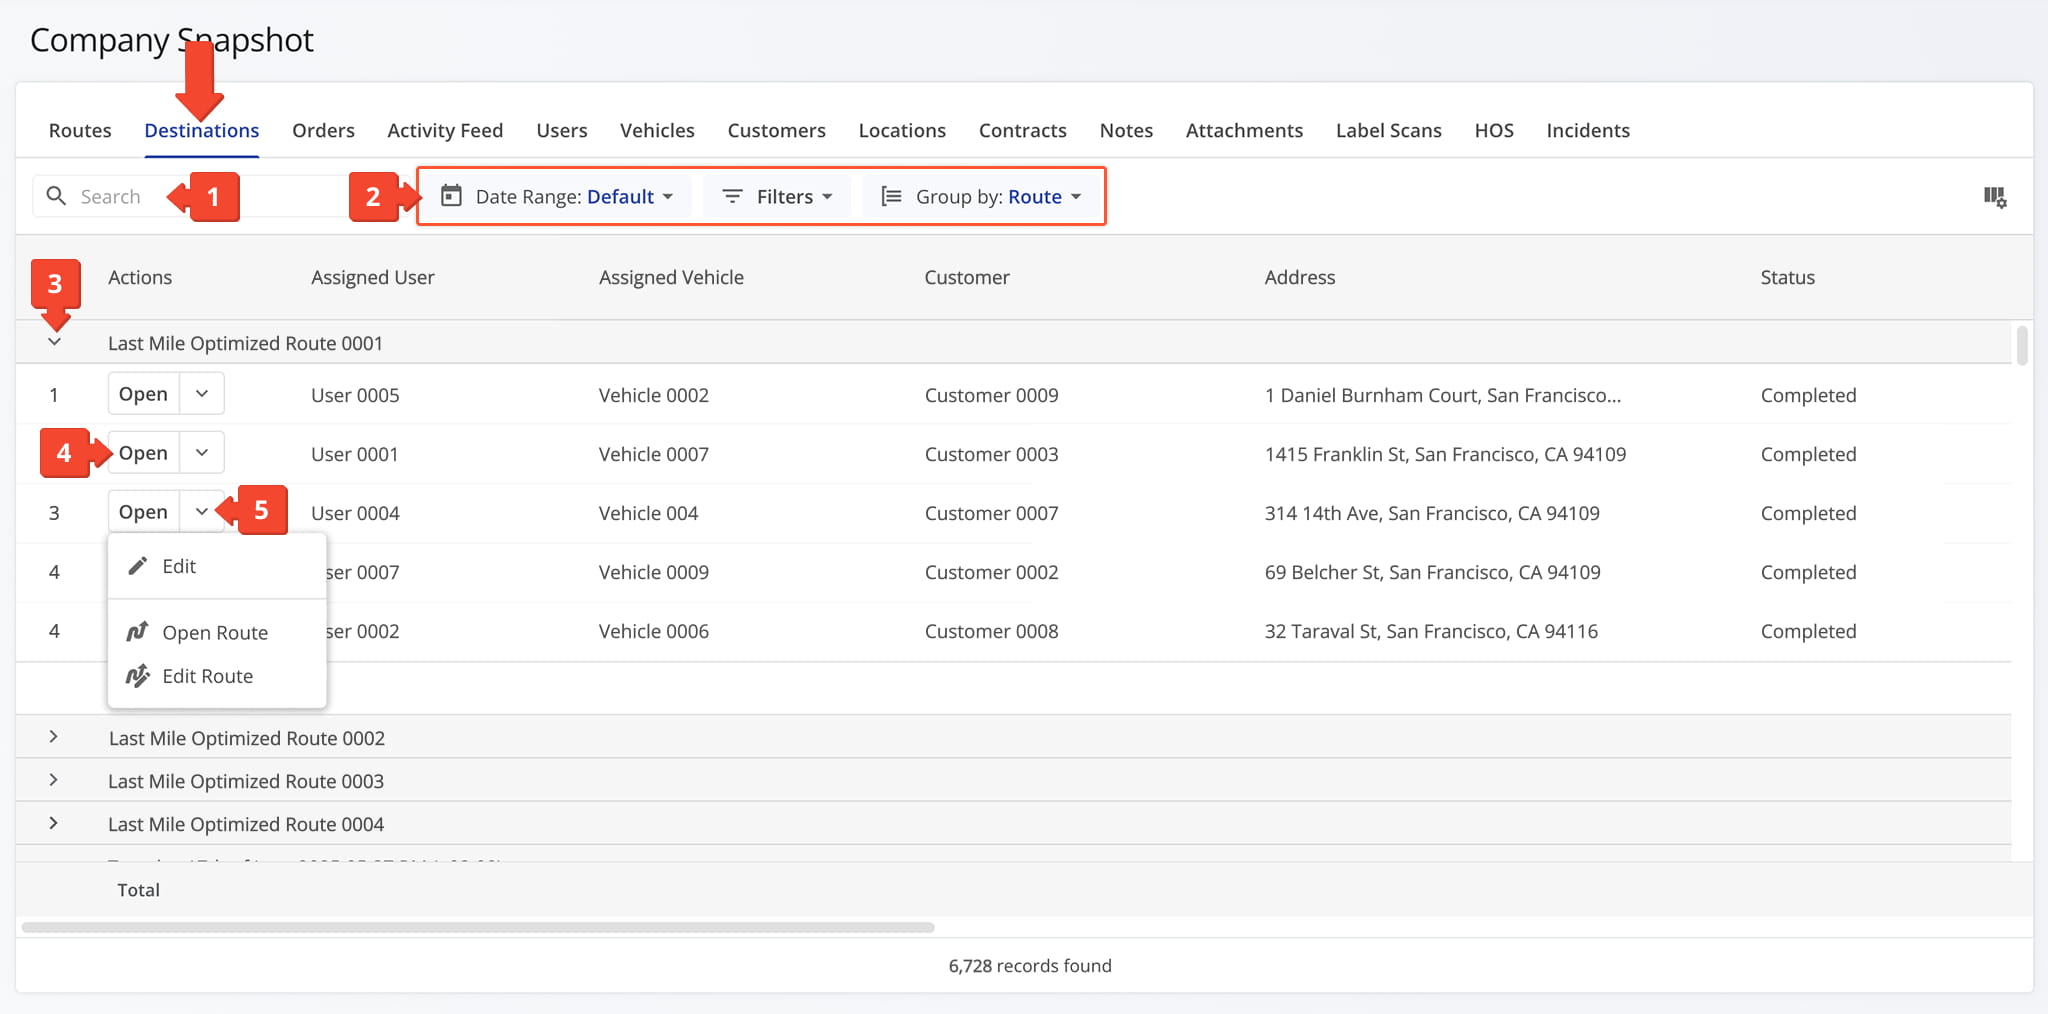
Task: Go to the HOS tab
Action: pos(1494,130)
